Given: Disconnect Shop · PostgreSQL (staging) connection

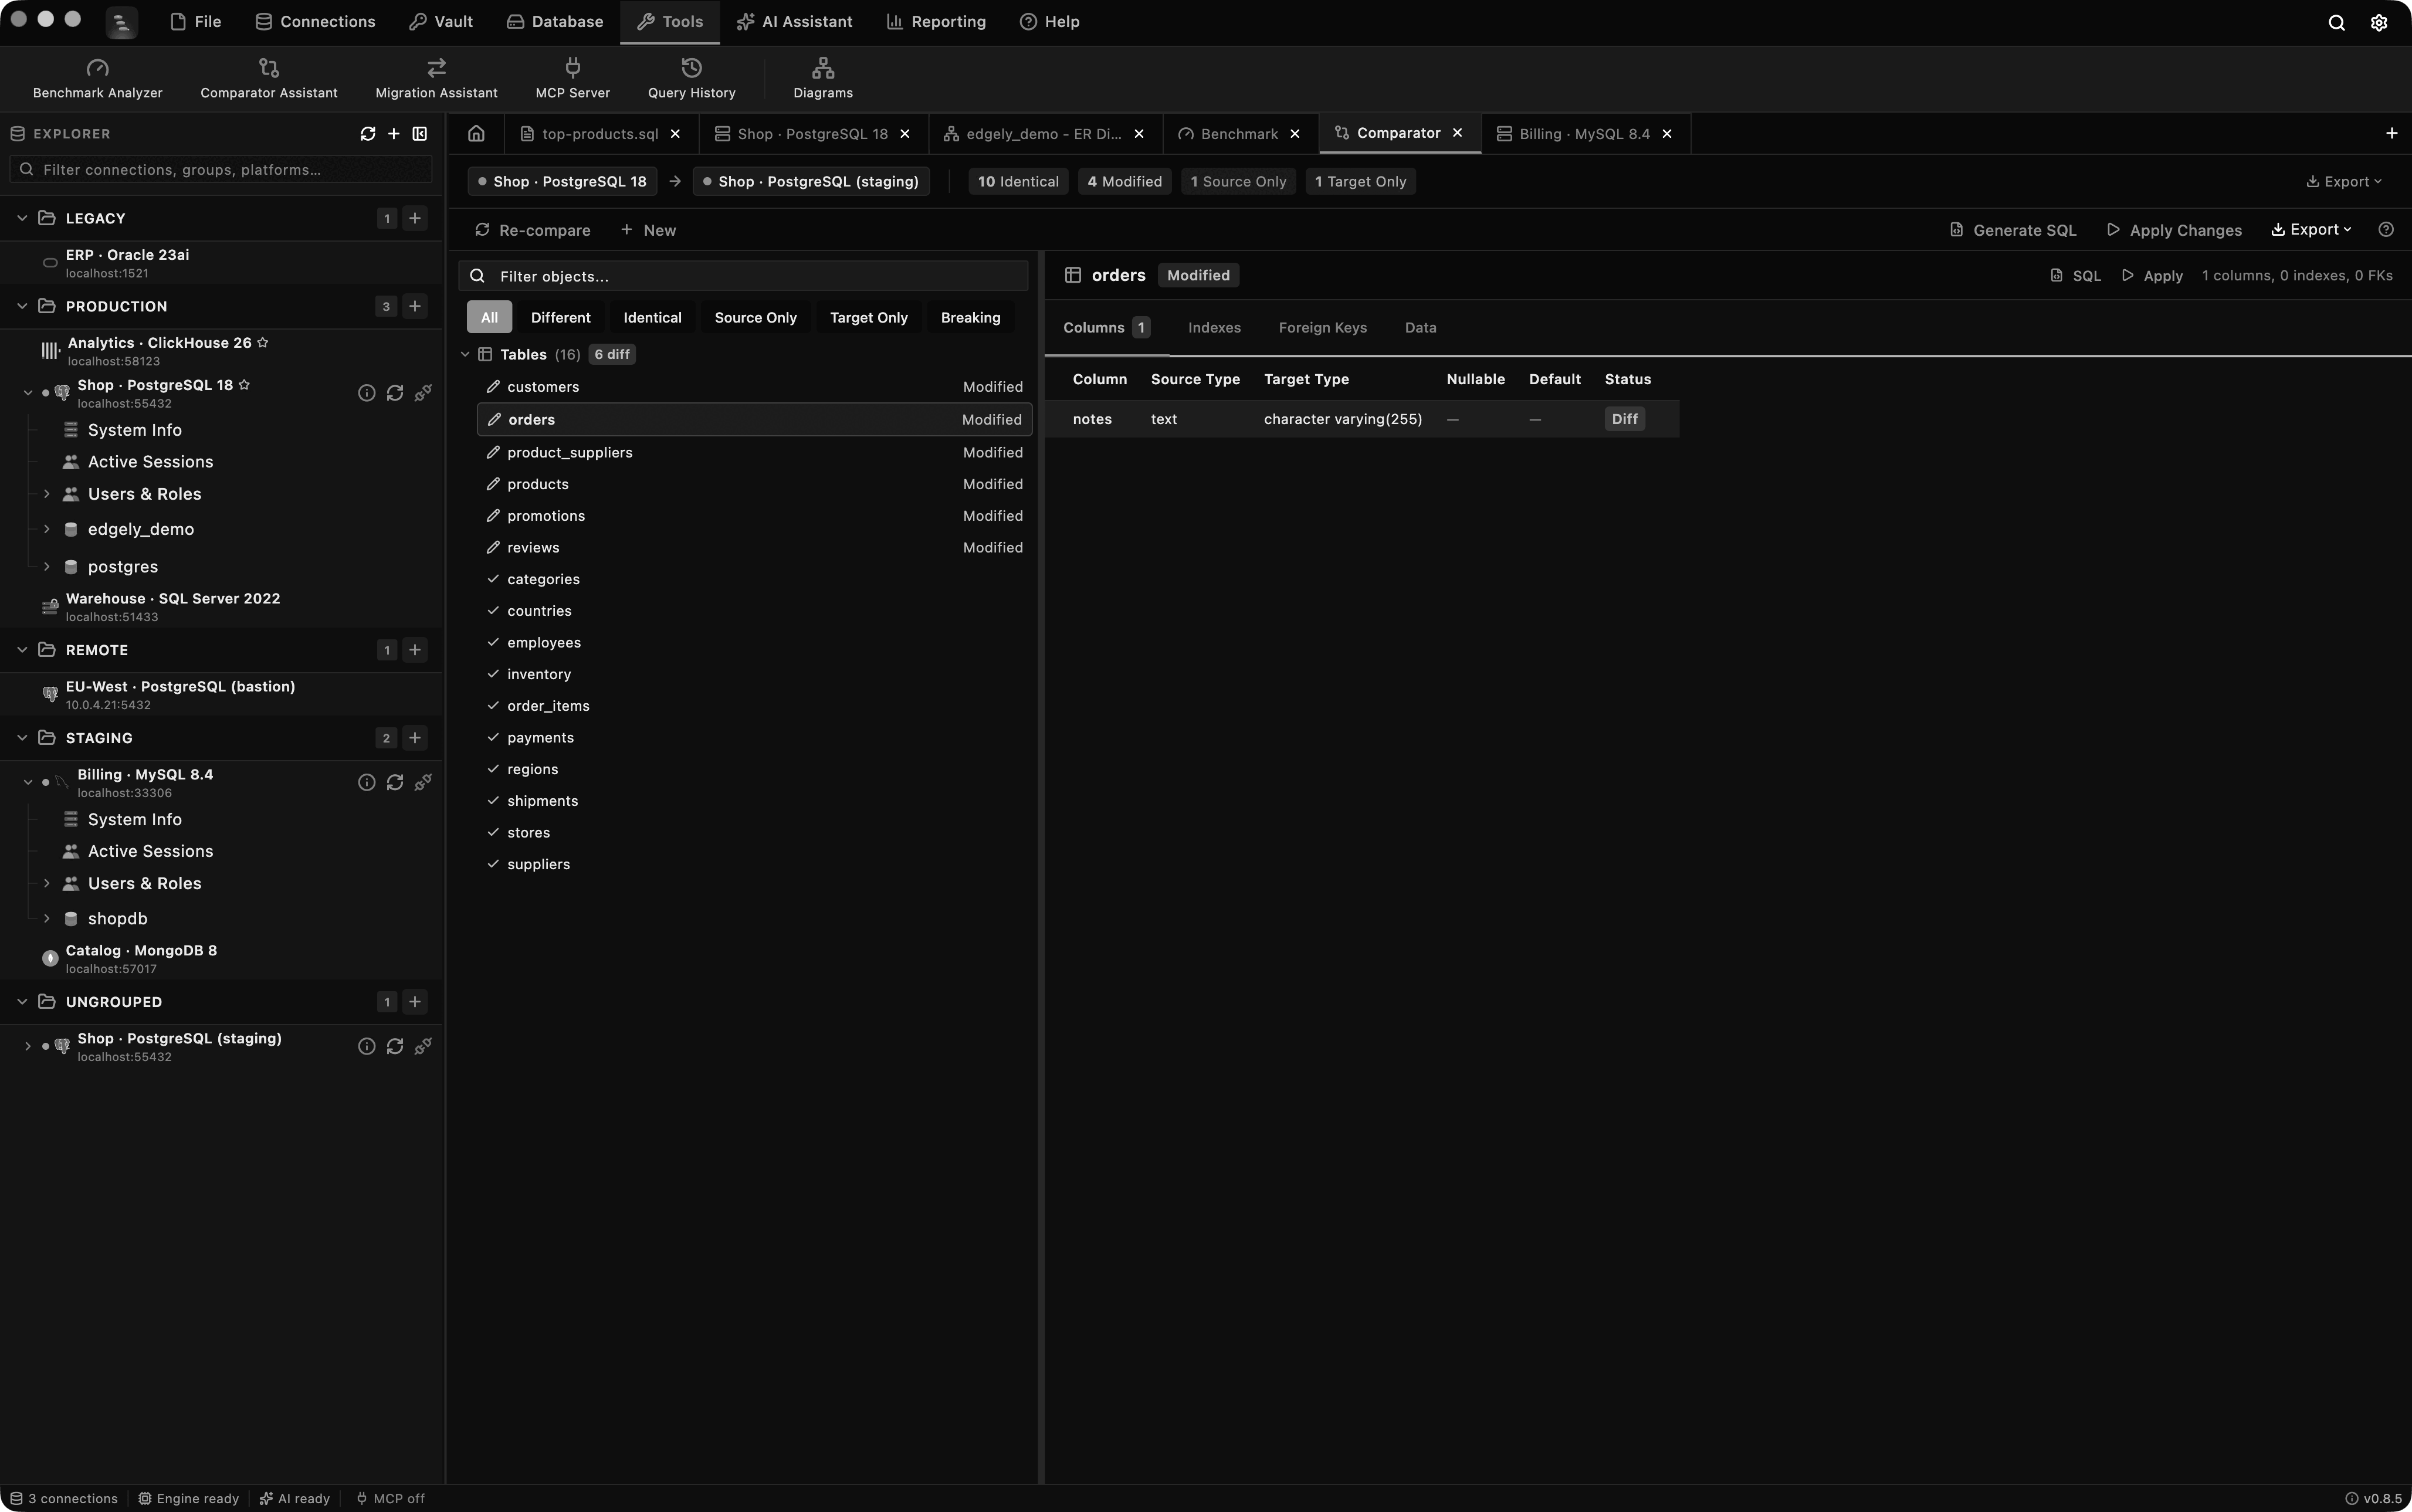Looking at the screenshot, I should click(x=423, y=1046).
